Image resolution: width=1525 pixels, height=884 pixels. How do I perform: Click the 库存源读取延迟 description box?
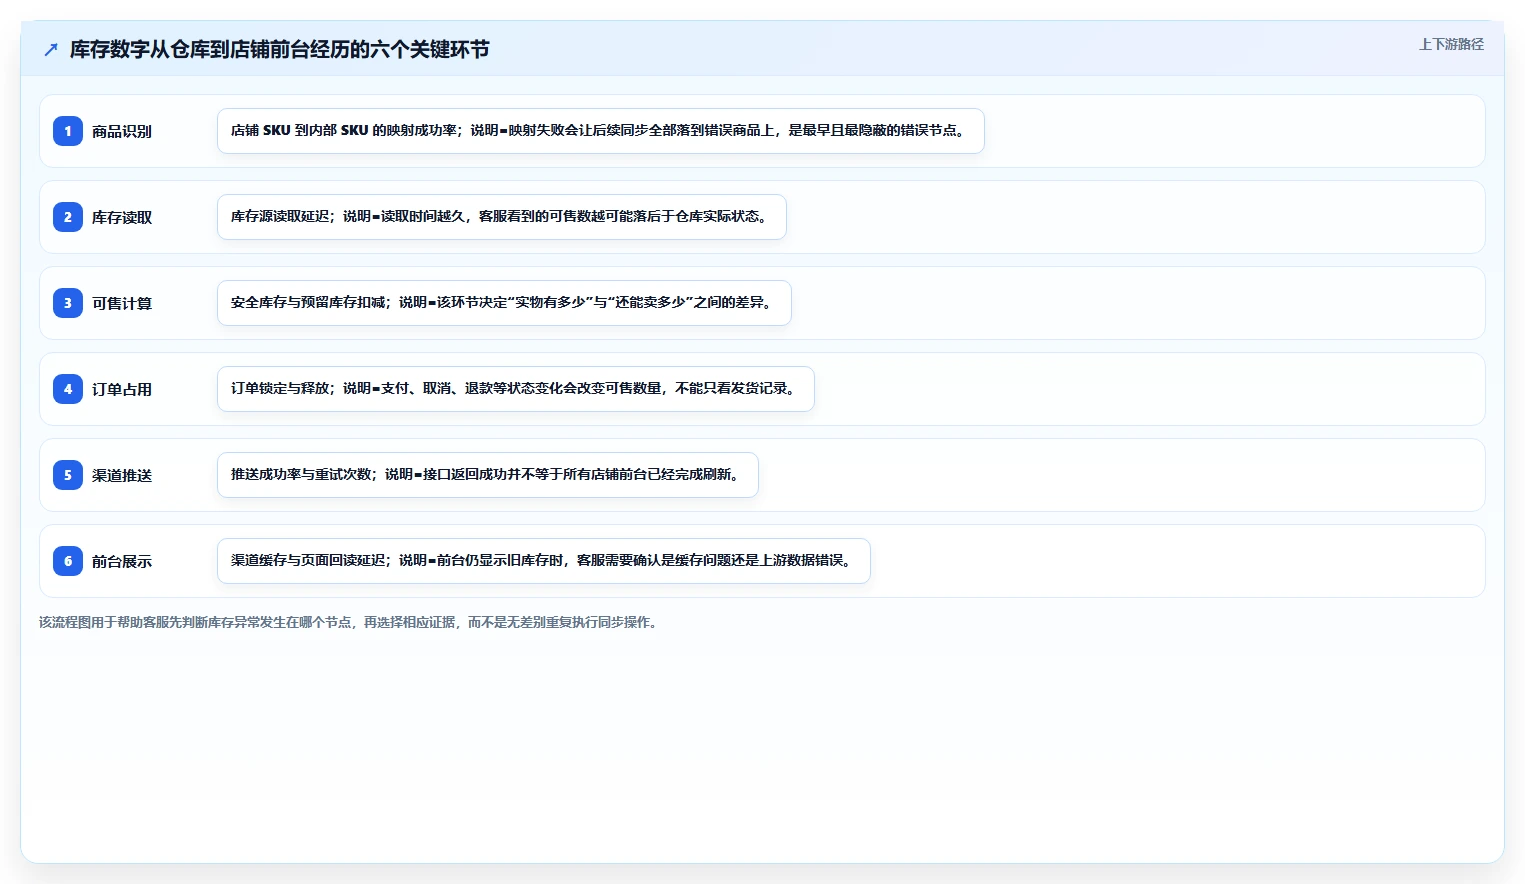[x=502, y=217]
